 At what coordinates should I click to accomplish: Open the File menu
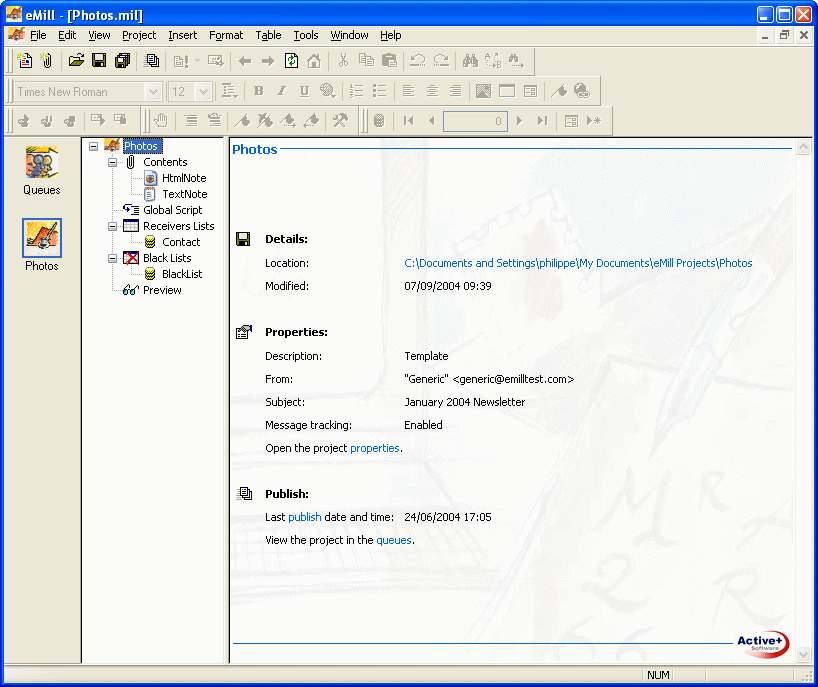tap(38, 35)
